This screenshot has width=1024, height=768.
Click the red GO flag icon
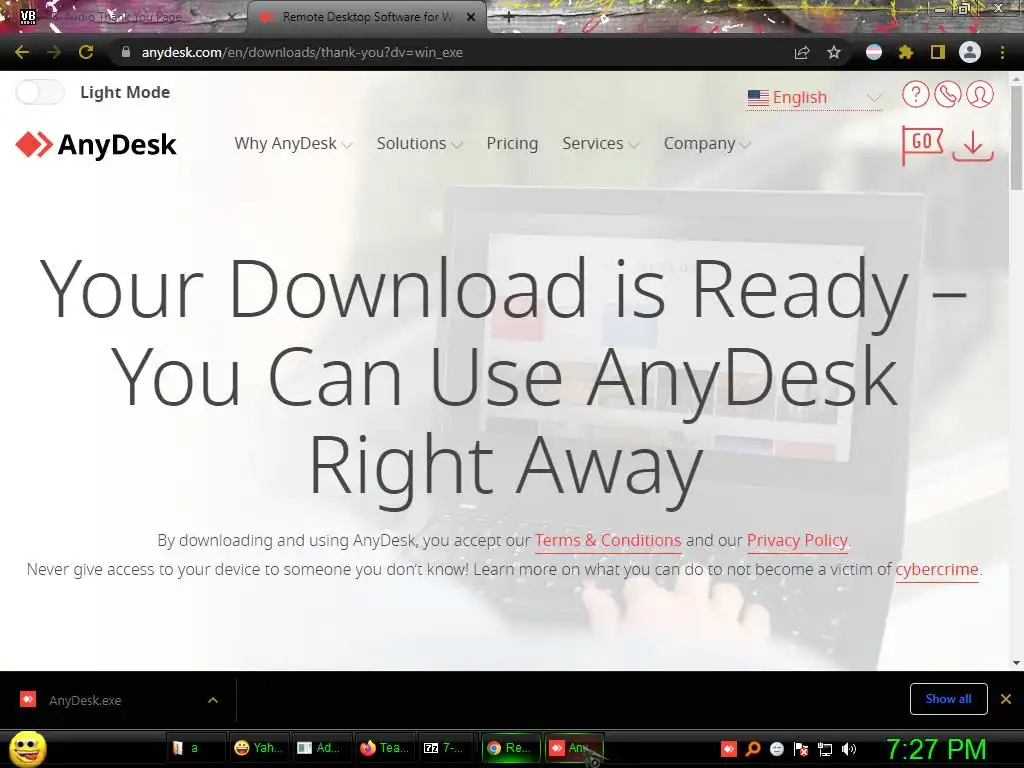[922, 145]
